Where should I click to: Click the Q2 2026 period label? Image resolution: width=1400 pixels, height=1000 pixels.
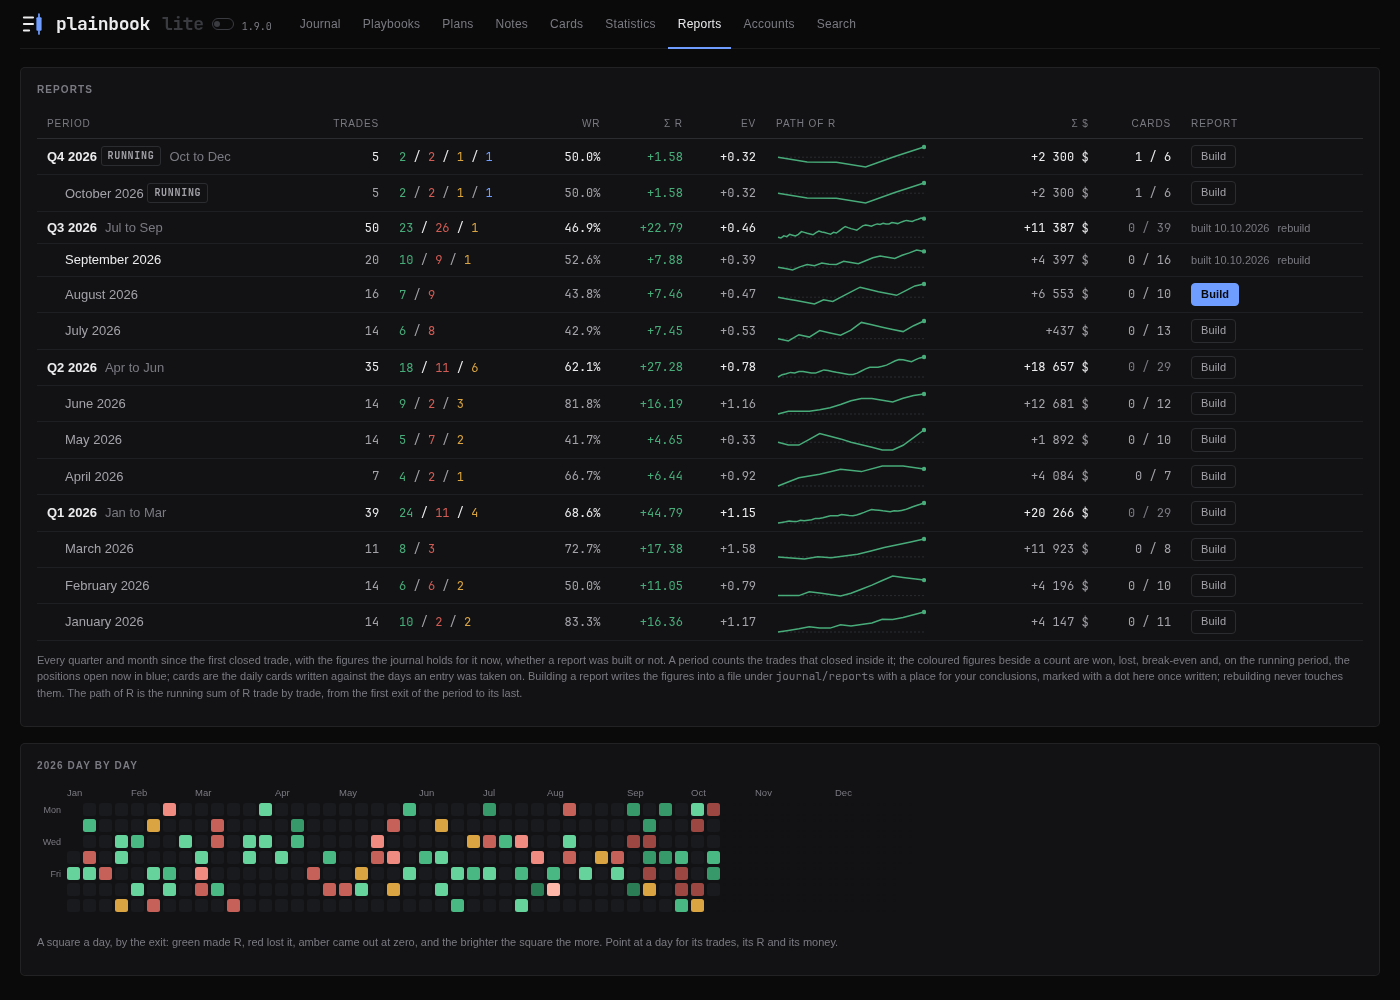point(72,367)
